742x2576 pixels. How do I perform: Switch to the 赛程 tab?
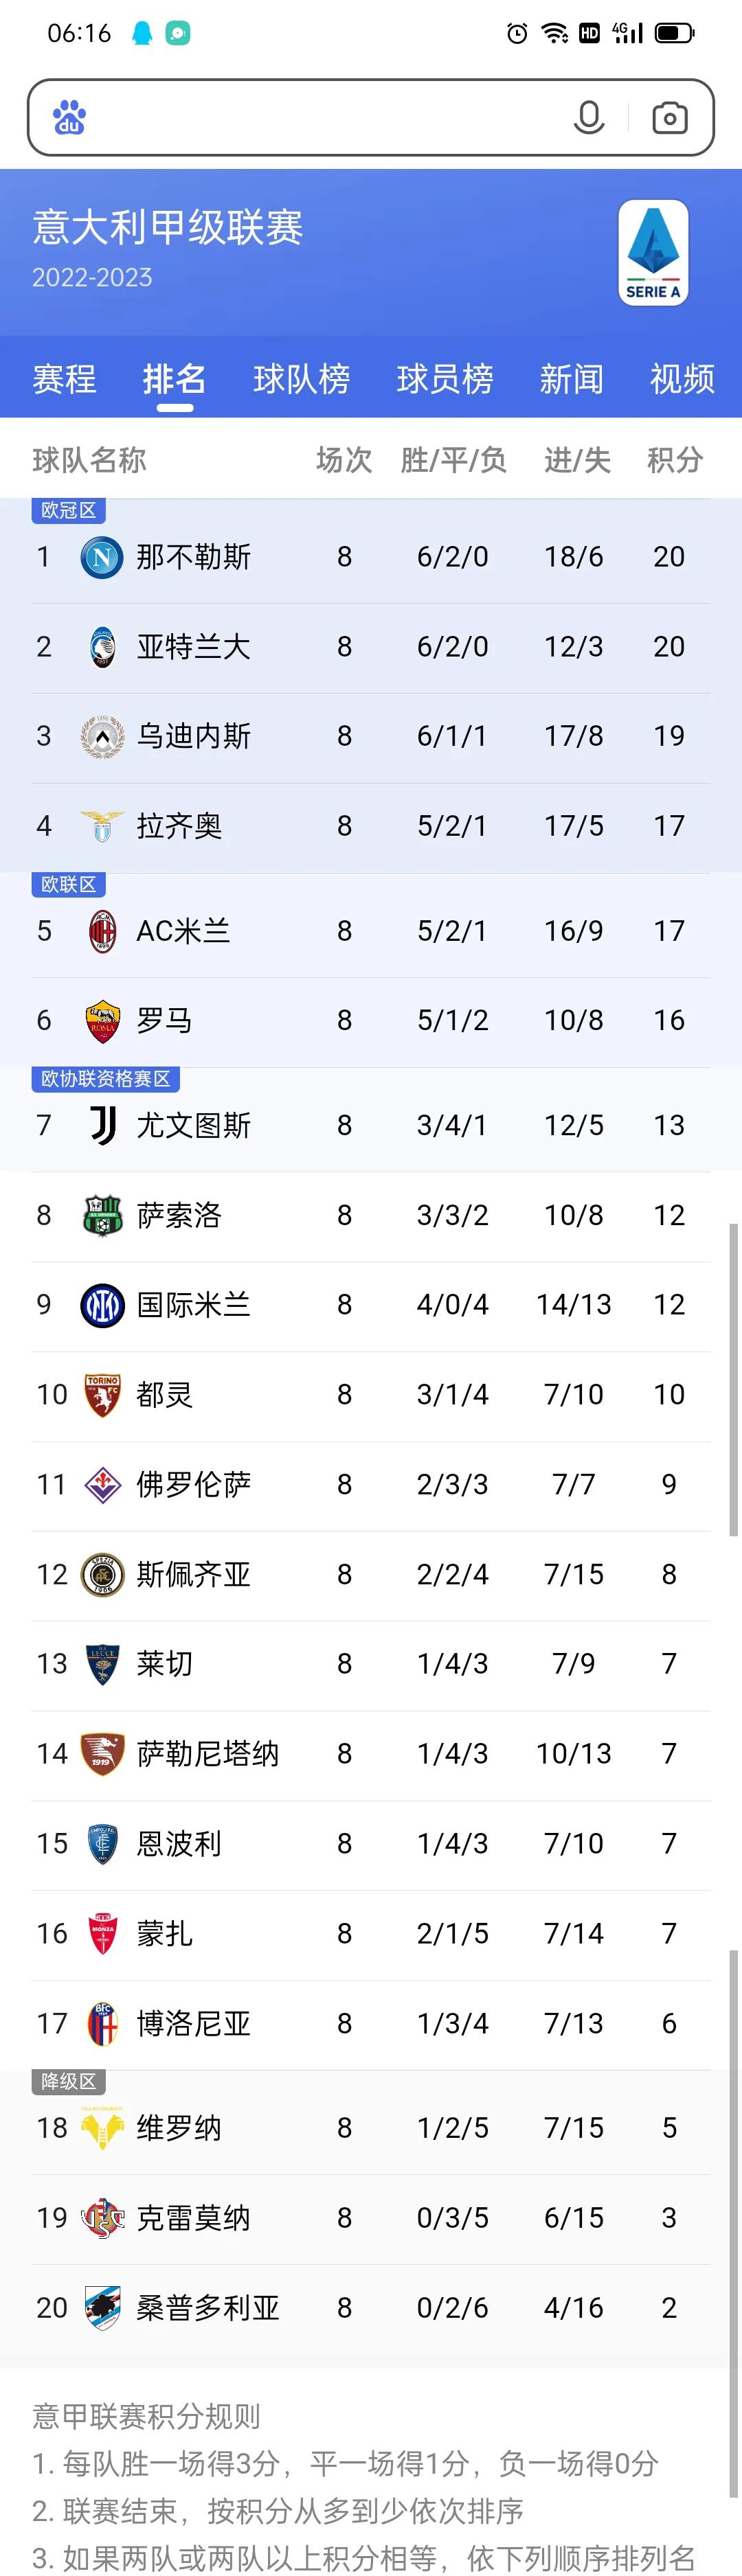[64, 379]
